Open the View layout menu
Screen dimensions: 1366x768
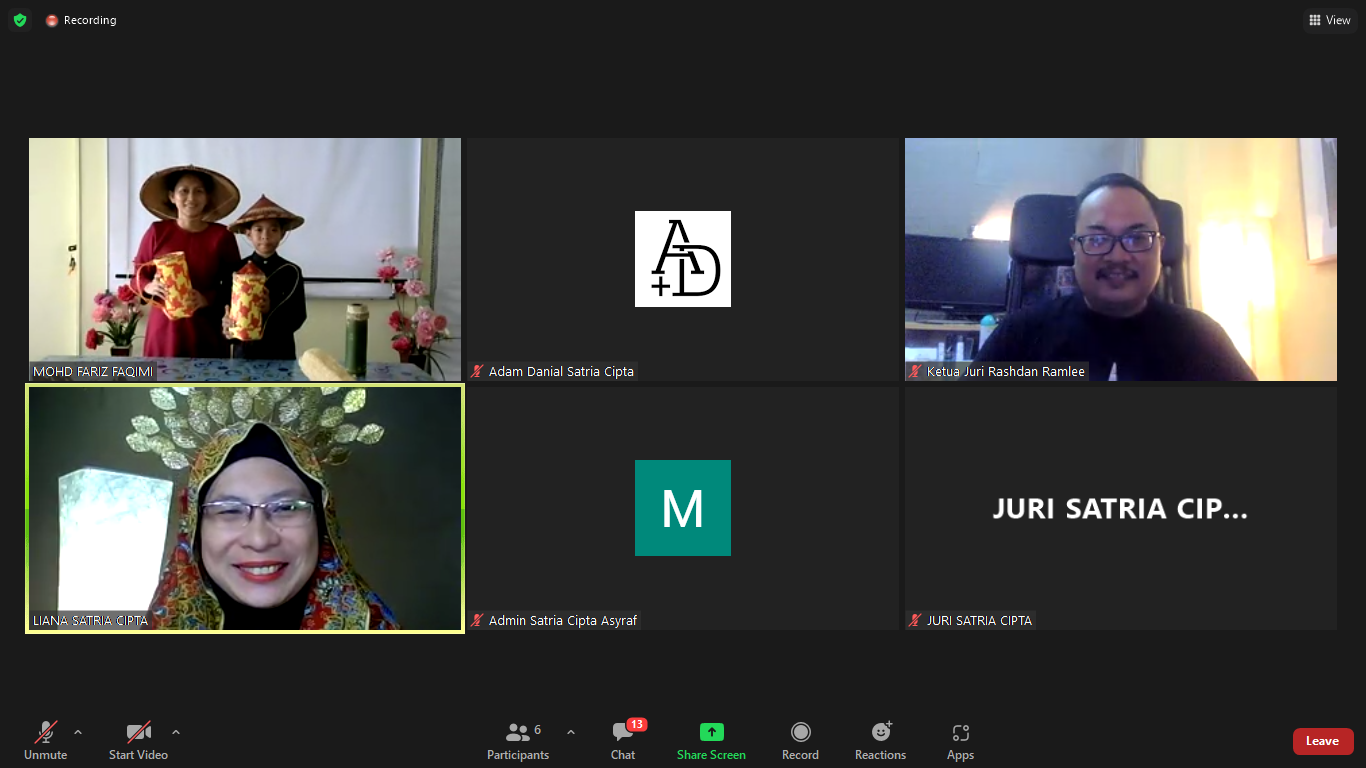click(1329, 20)
